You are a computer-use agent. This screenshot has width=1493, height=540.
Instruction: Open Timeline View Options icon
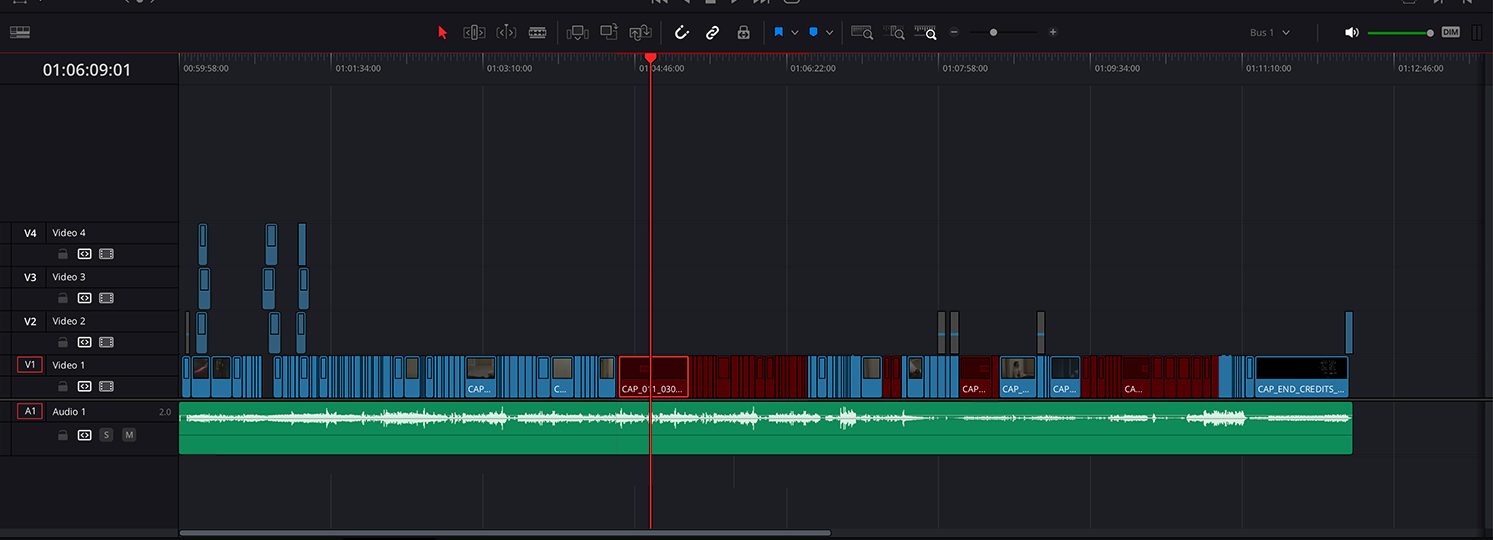click(20, 32)
